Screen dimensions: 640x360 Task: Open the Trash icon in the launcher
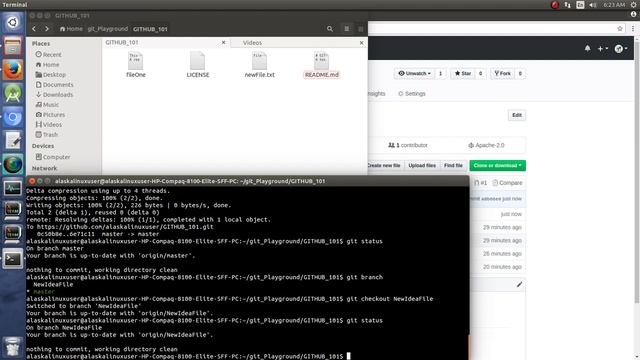click(13, 346)
